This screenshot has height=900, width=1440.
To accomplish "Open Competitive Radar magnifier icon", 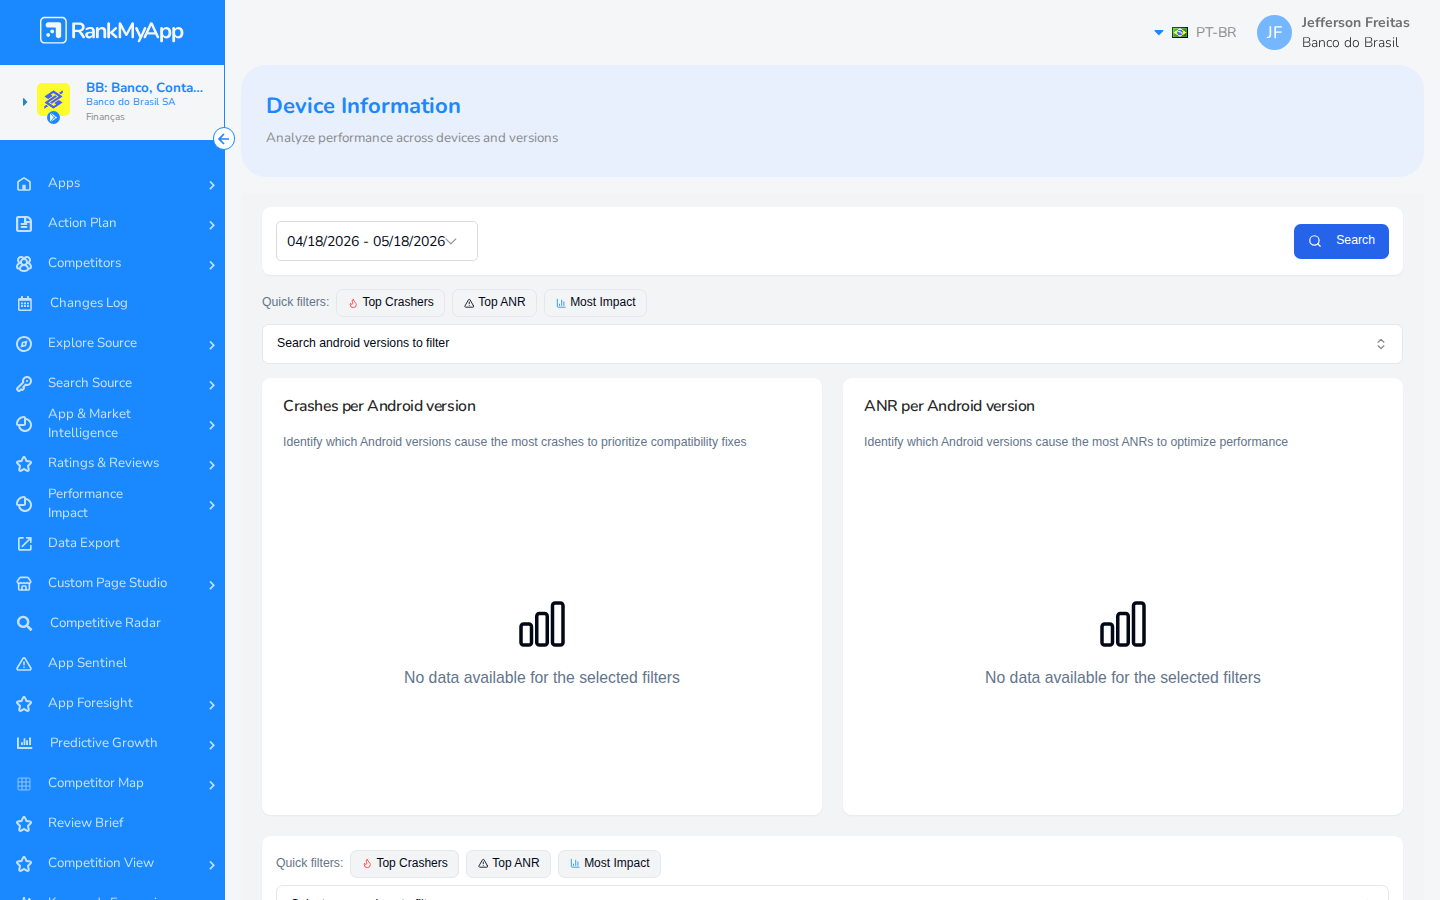I will [x=25, y=623].
